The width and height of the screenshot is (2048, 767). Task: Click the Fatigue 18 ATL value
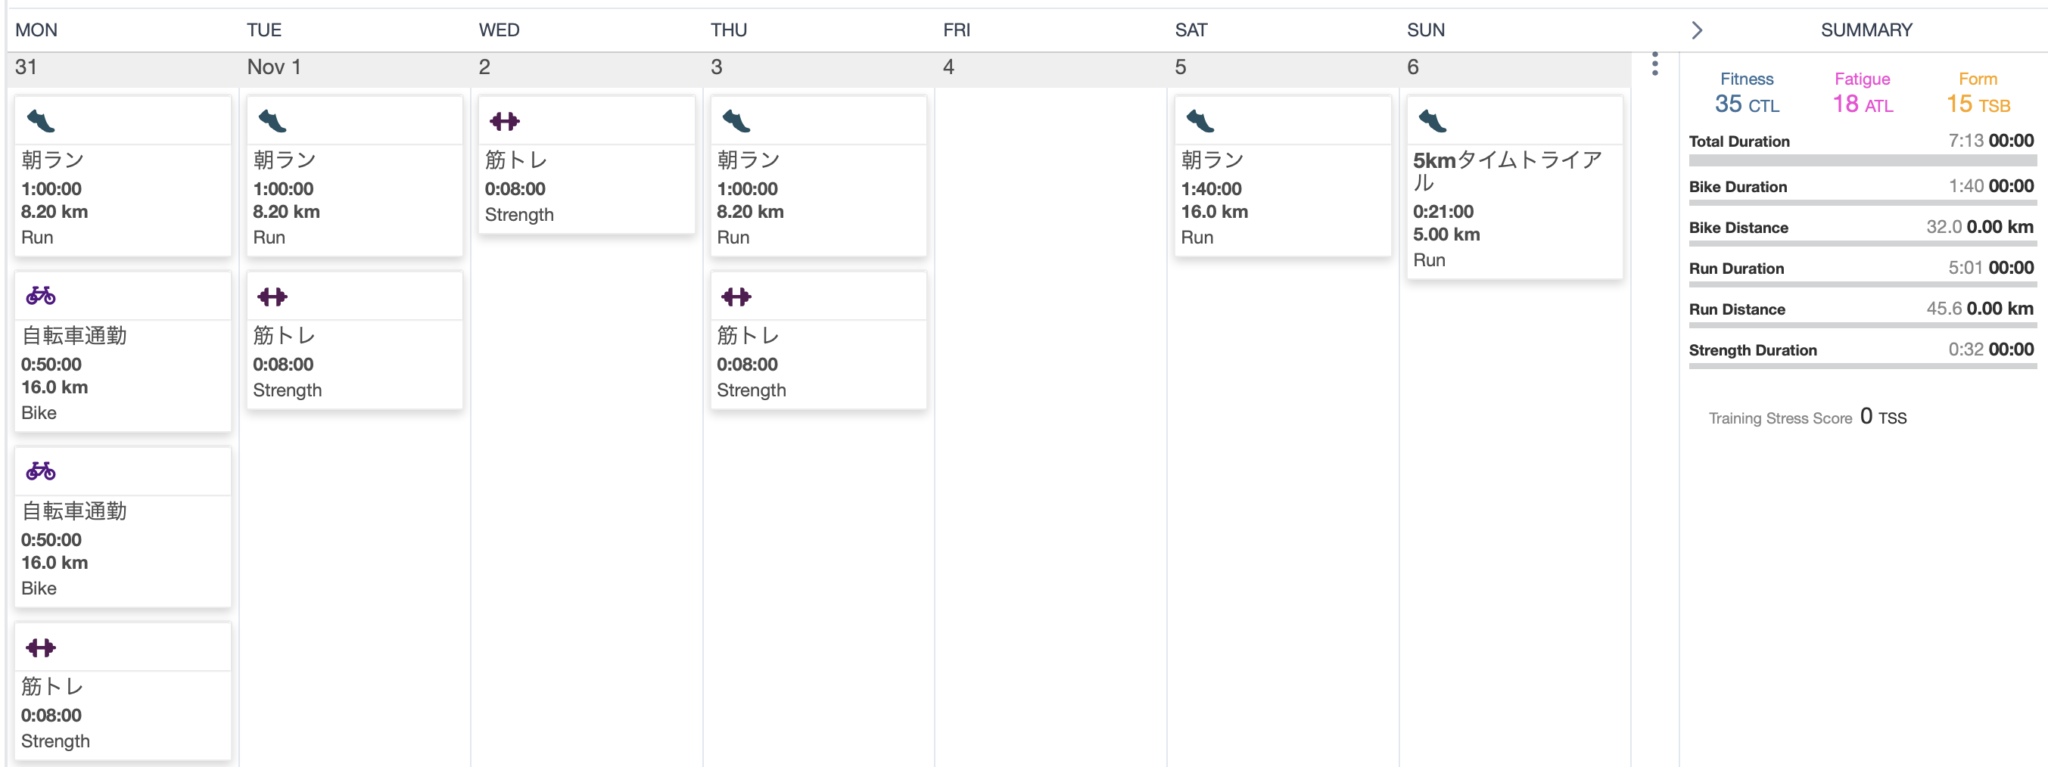[1862, 104]
